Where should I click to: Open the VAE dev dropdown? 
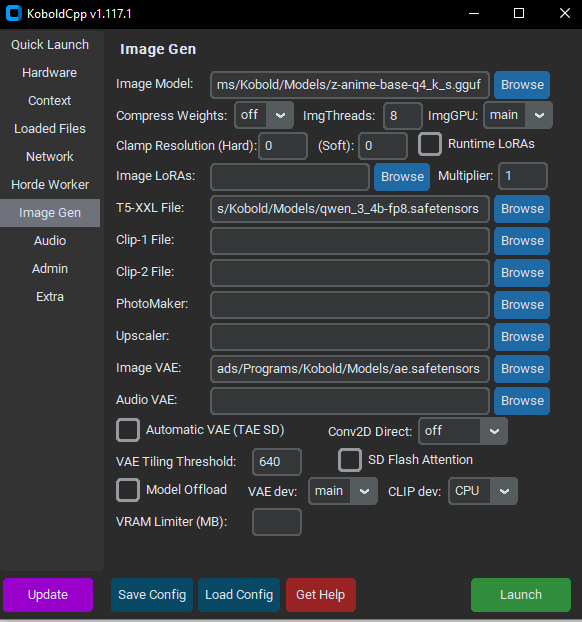[x=343, y=491]
